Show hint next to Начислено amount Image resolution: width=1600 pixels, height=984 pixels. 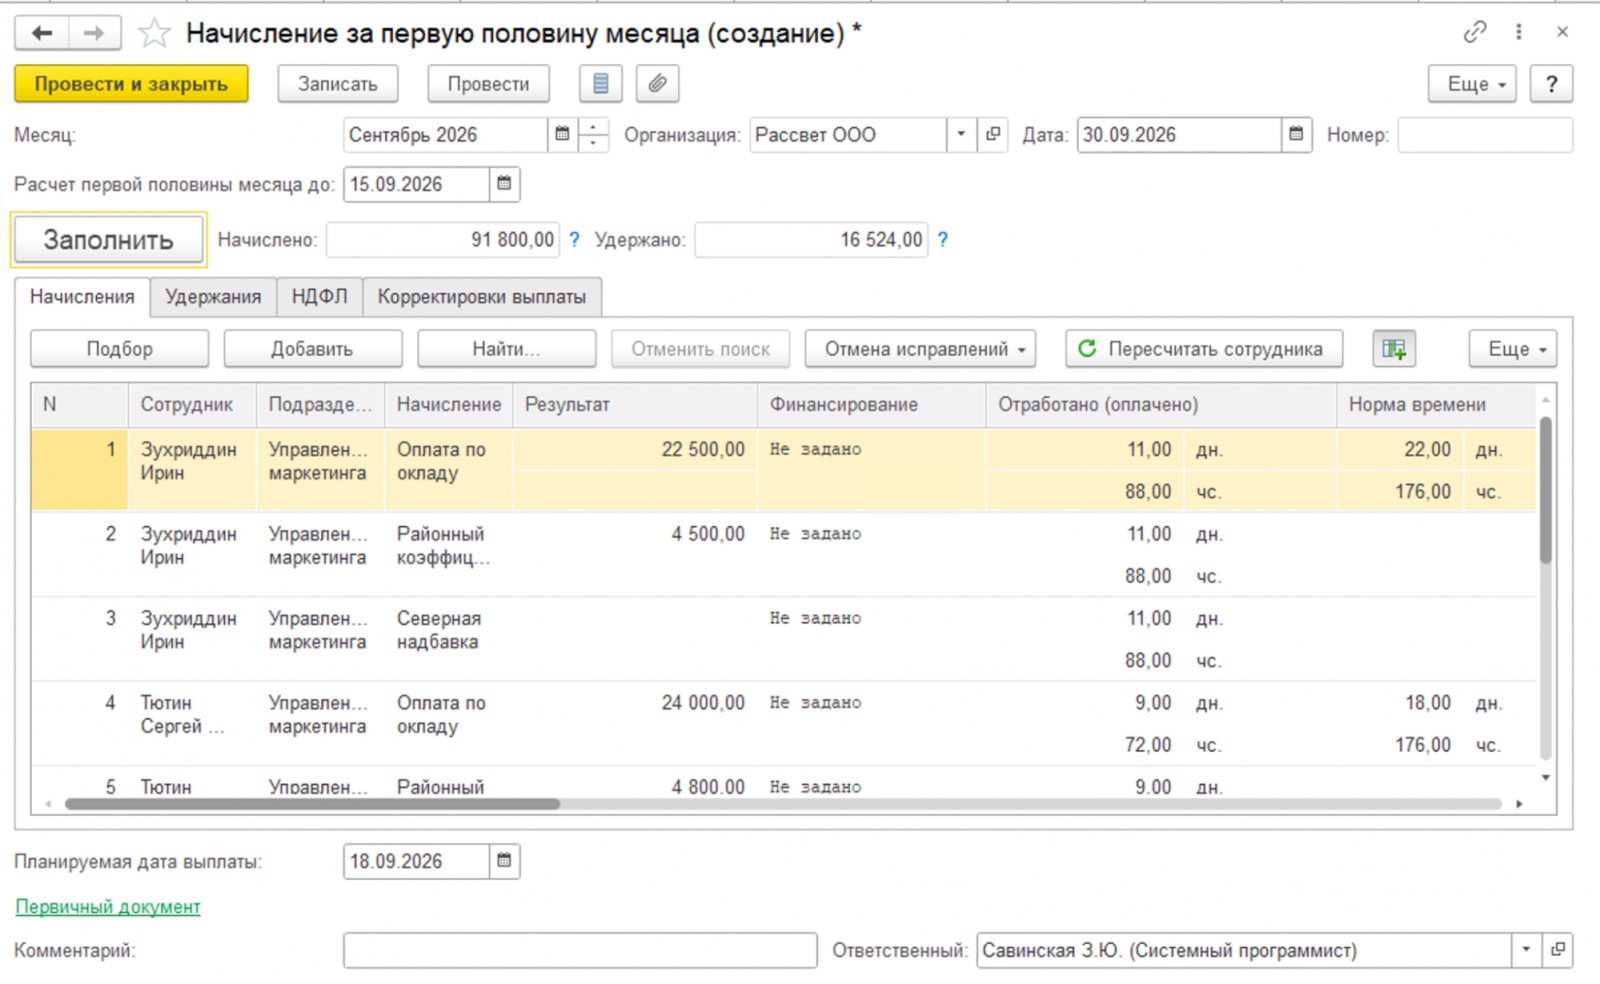click(574, 240)
